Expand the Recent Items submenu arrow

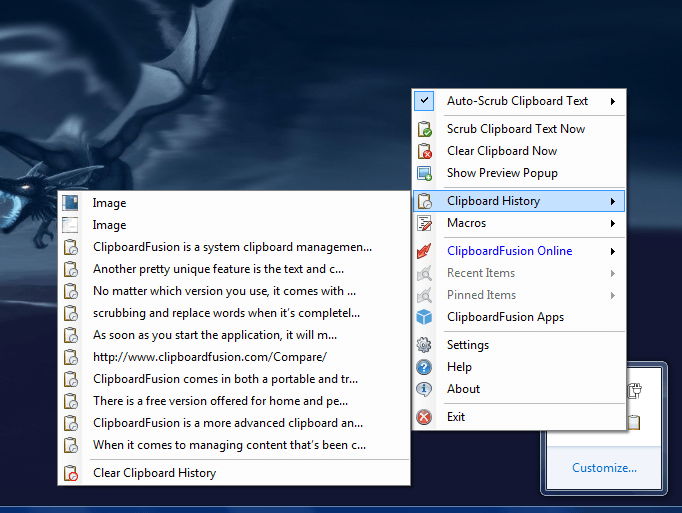pos(612,273)
